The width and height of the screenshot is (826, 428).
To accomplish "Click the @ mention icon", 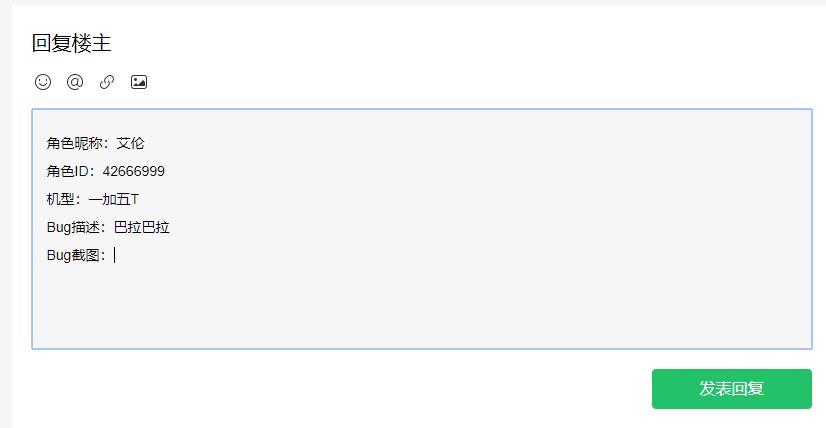I will (x=74, y=82).
